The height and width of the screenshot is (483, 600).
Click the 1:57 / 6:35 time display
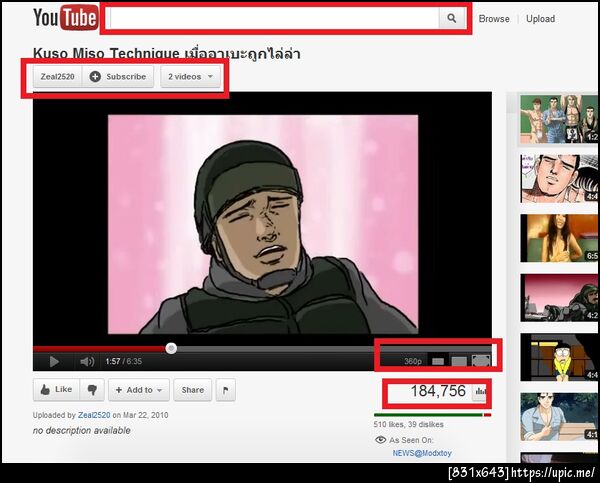pyautogui.click(x=124, y=361)
